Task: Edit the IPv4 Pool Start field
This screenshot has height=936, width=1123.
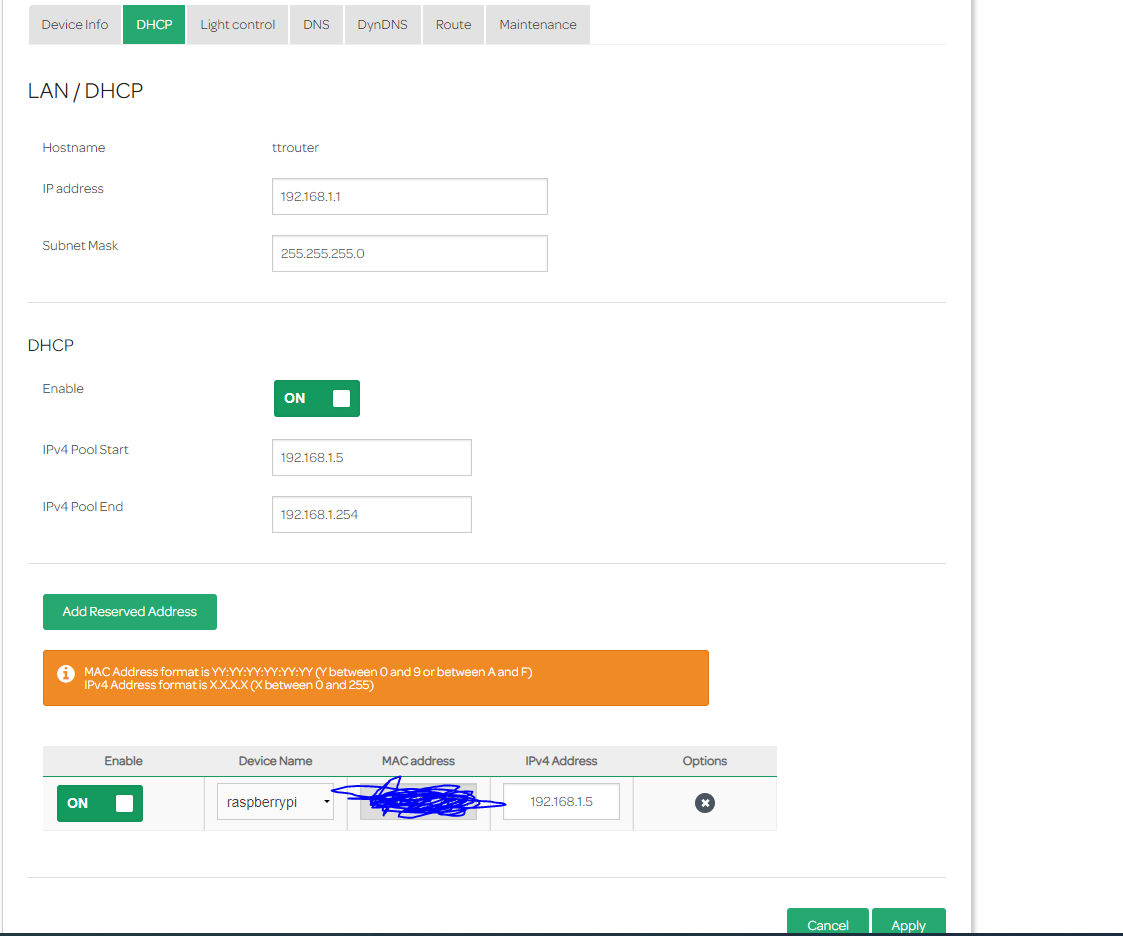Action: 371,458
